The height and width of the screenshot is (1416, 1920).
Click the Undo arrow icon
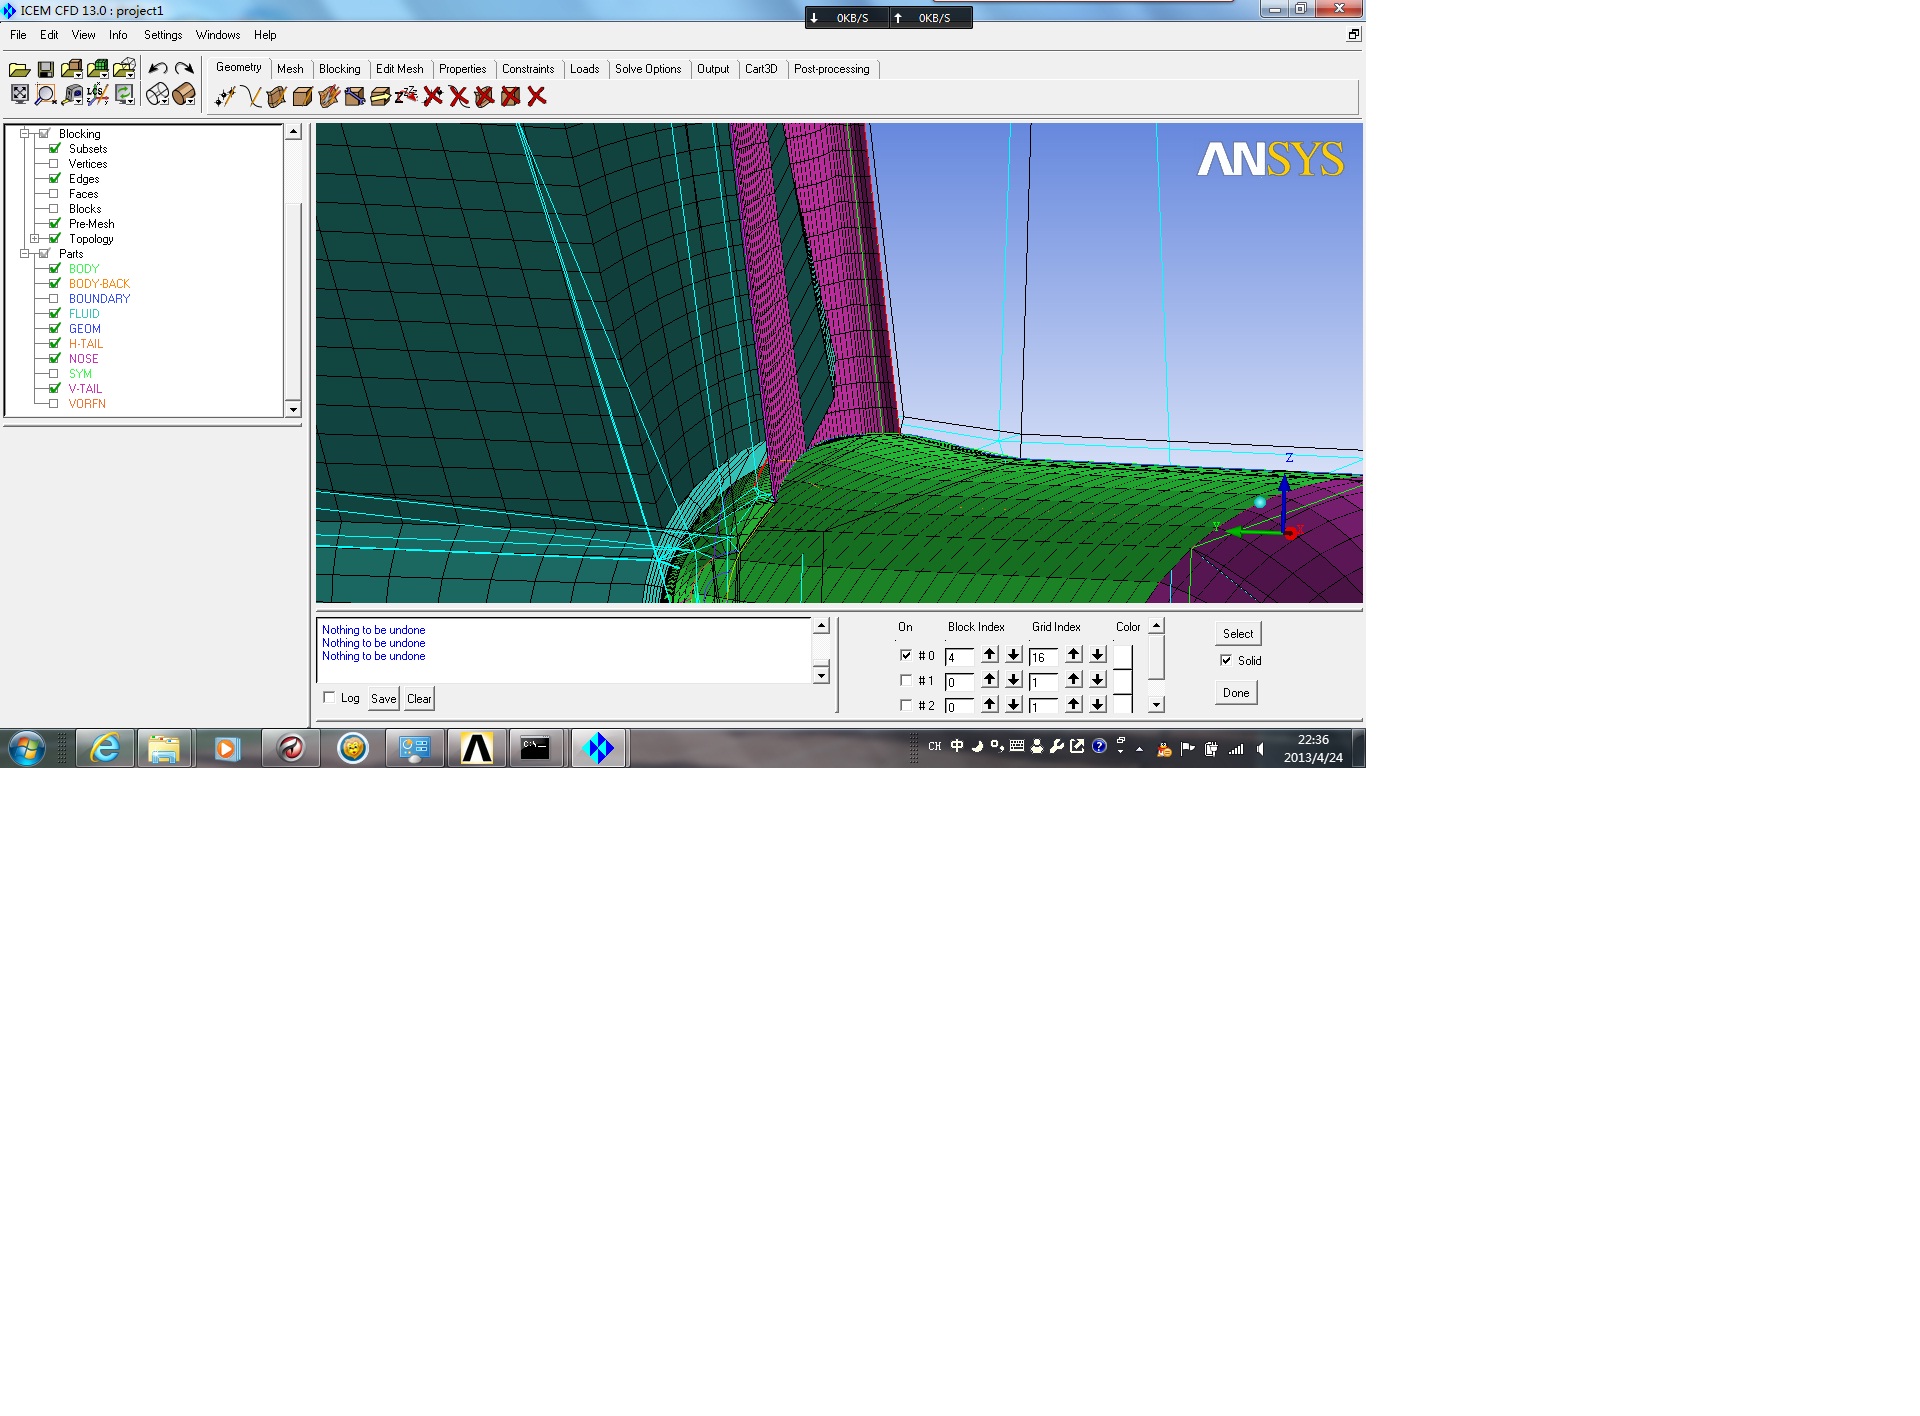pyautogui.click(x=158, y=68)
